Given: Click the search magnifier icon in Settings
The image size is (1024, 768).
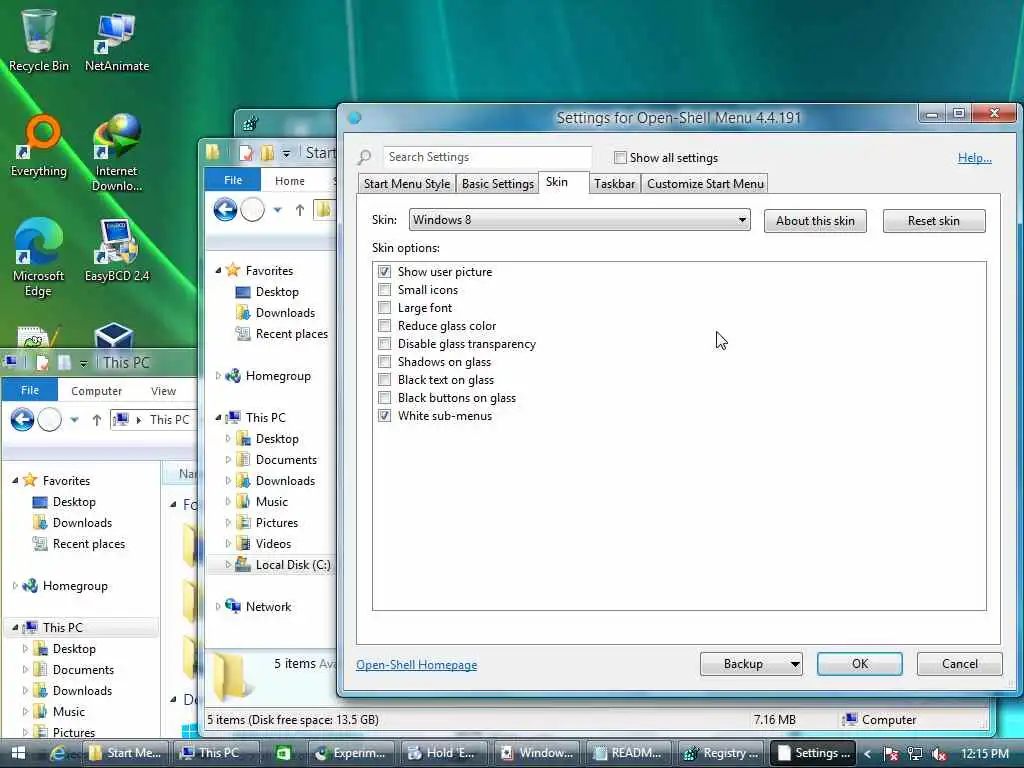Looking at the screenshot, I should click(x=364, y=157).
